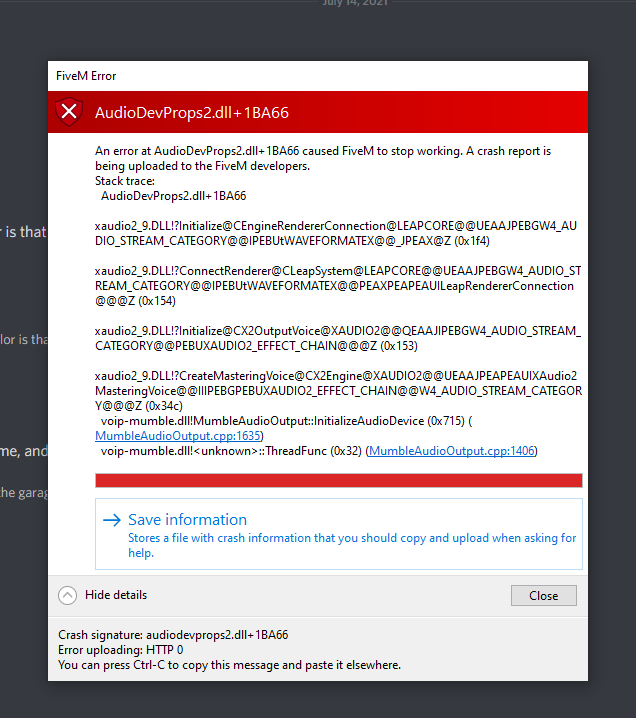This screenshot has height=718, width=636.
Task: Click the red shield error icon
Action: (x=69, y=112)
